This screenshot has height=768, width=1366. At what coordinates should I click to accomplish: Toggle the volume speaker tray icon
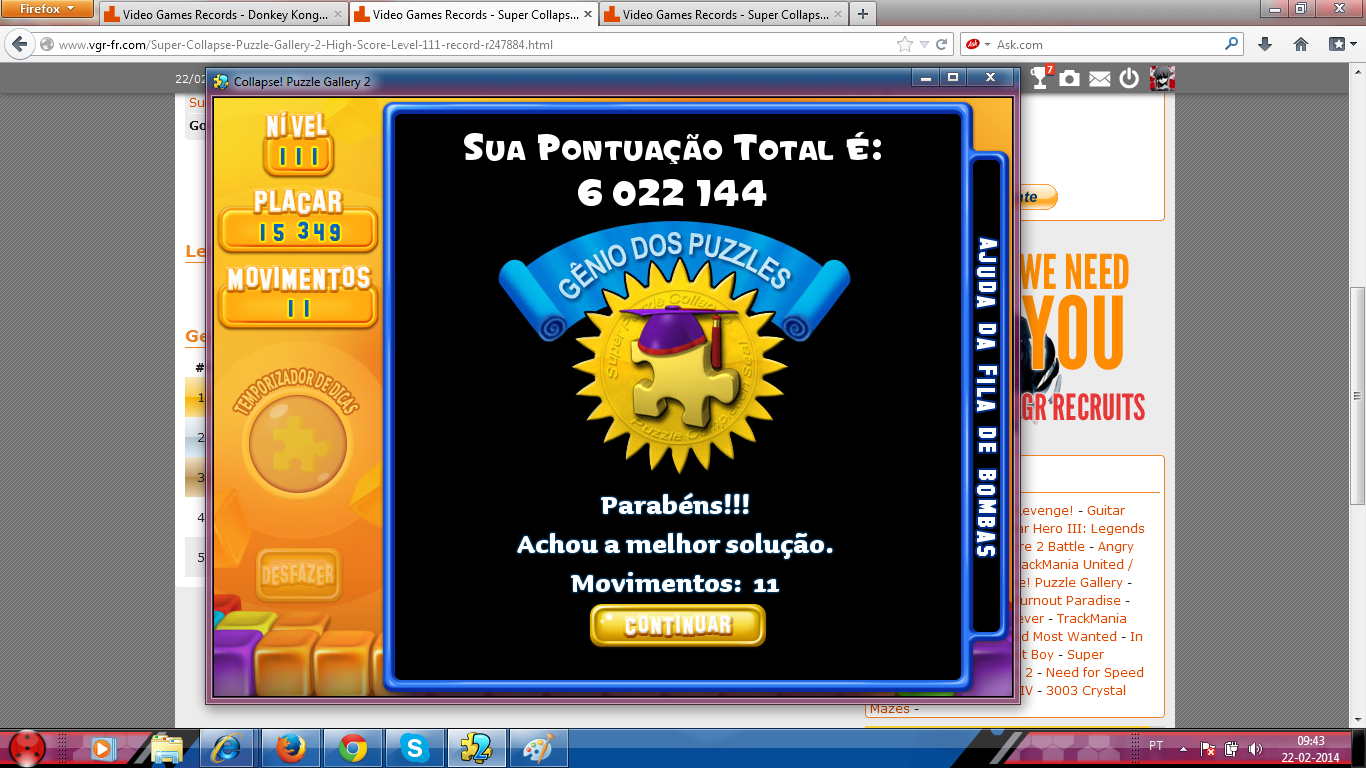click(x=1255, y=748)
